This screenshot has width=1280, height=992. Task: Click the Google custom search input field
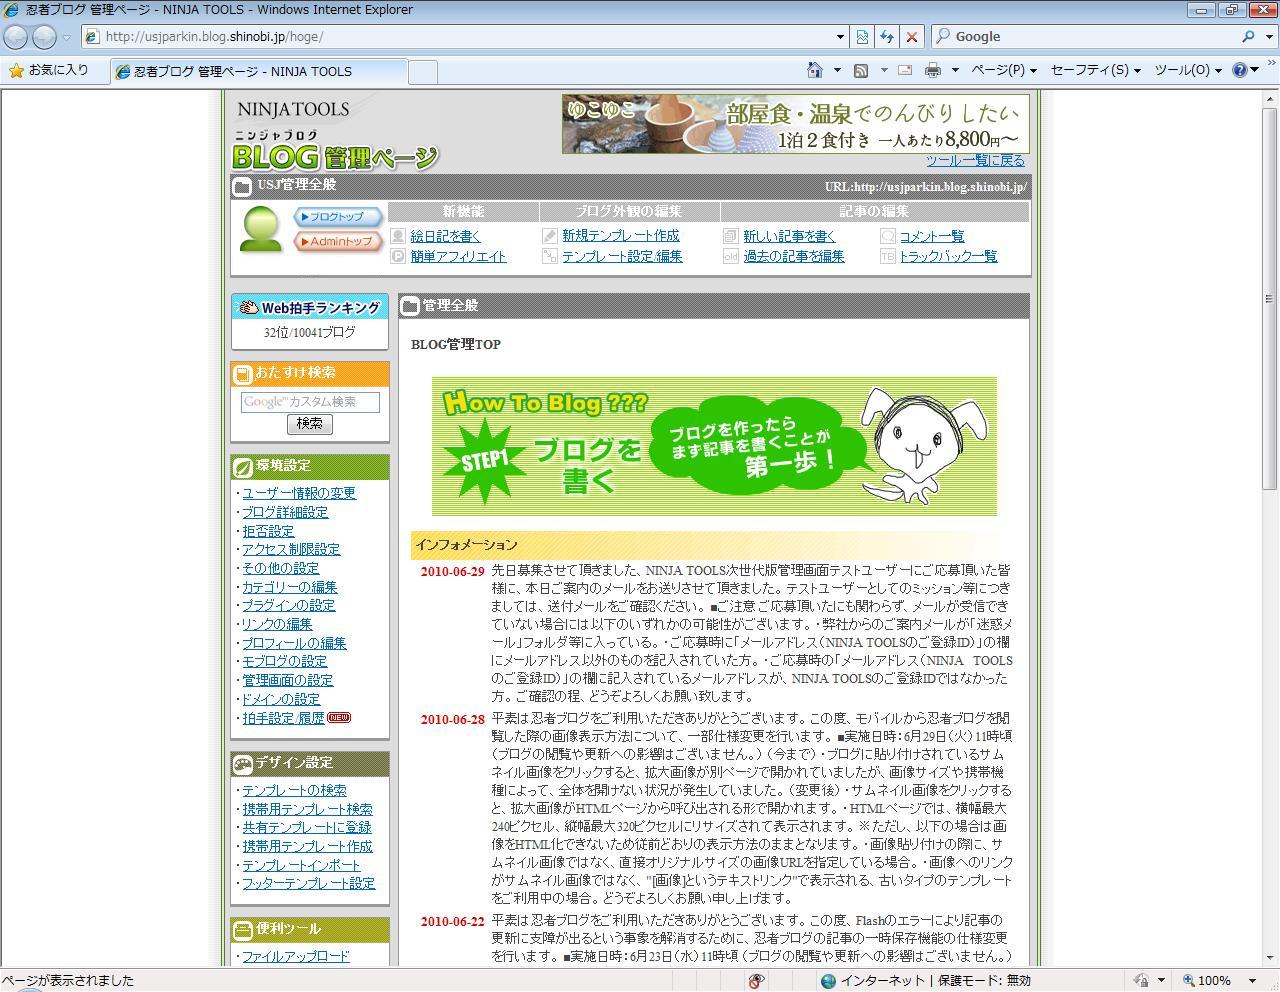point(310,402)
